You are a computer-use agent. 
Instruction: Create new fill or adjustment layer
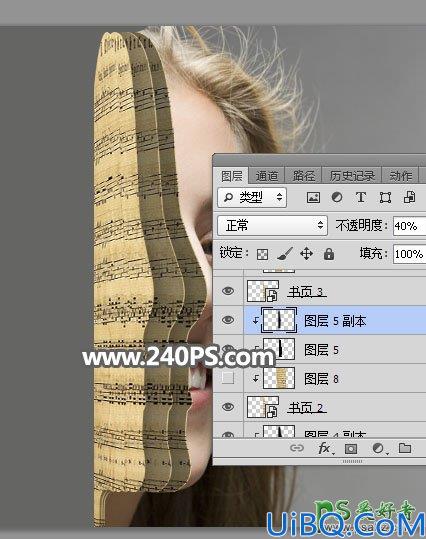(379, 448)
